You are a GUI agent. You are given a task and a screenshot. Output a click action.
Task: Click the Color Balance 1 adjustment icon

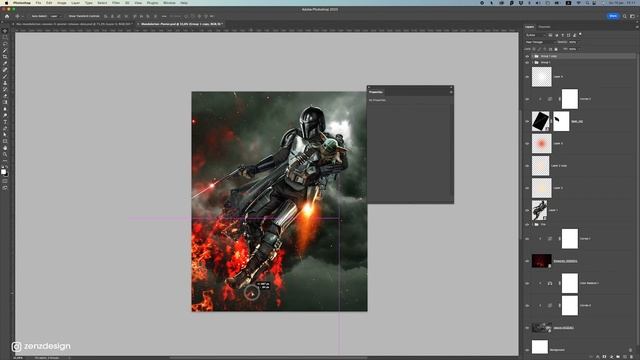coord(550,283)
